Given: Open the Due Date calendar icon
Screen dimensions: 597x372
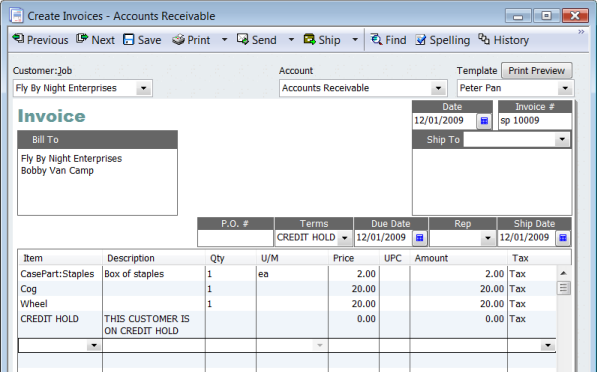Looking at the screenshot, I should click(420, 238).
